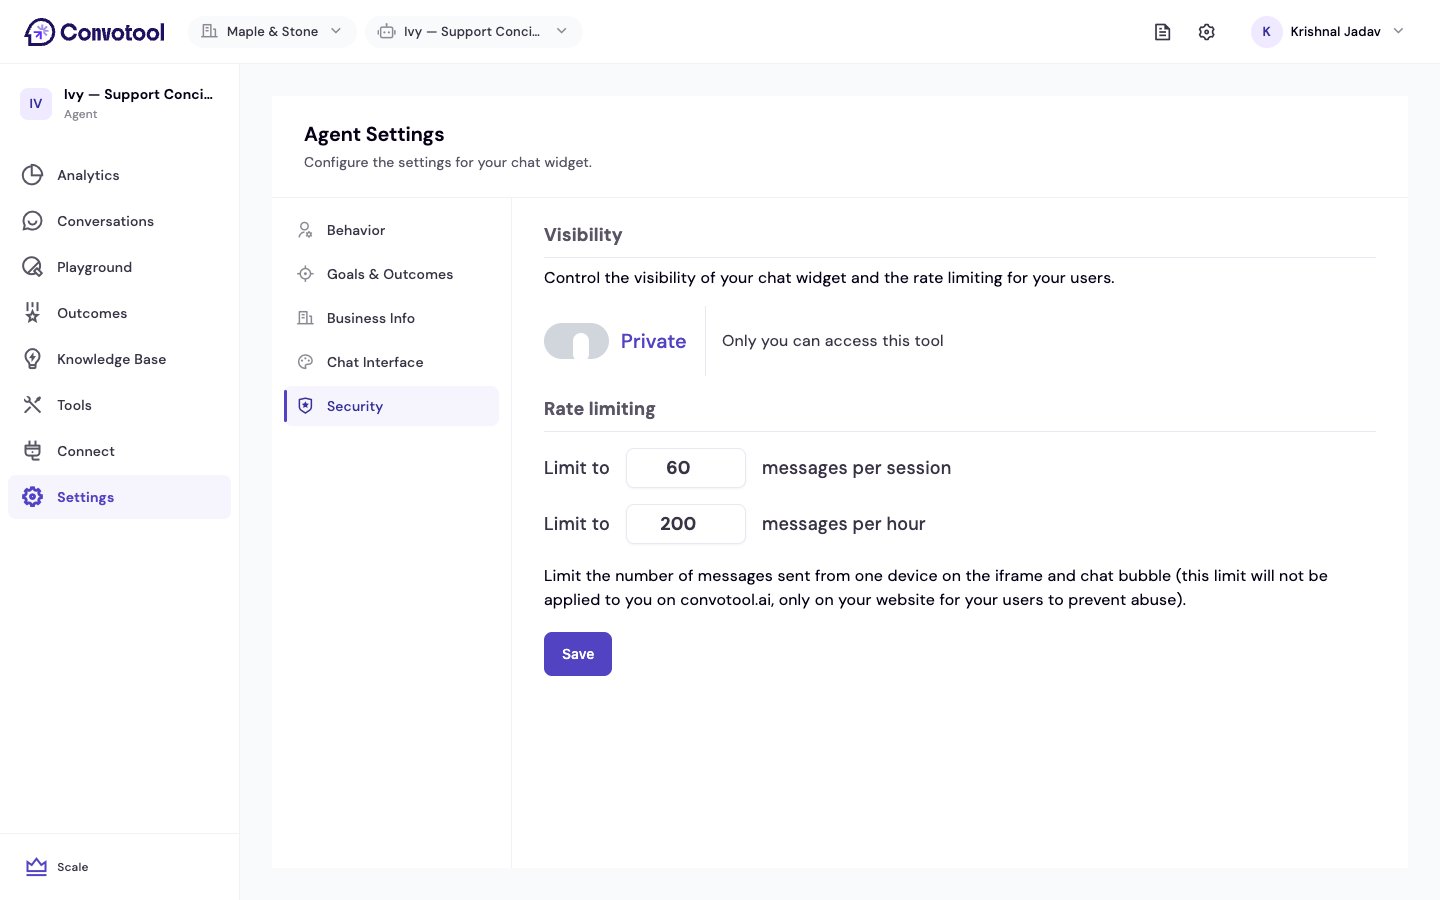Click the messages per session input
1440x900 pixels.
coord(686,468)
